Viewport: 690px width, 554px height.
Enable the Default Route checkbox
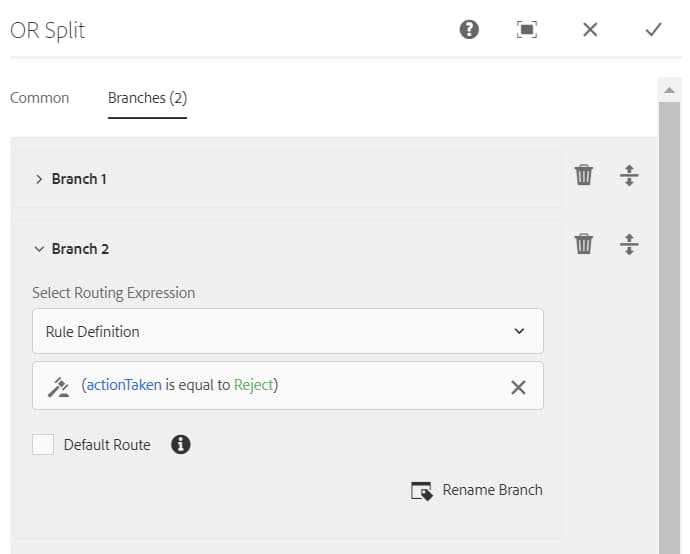pyautogui.click(x=43, y=445)
